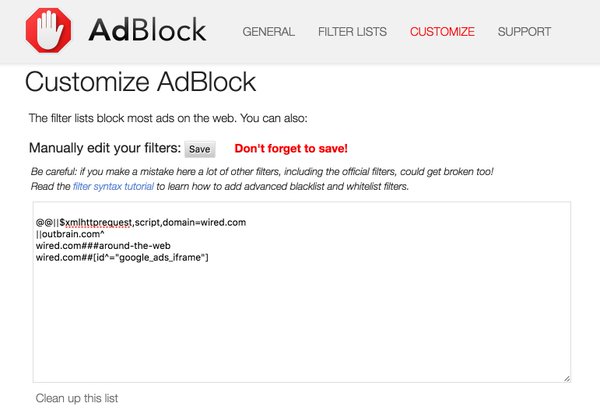Click the Customize AdBlock page heading
Image resolution: width=600 pixels, height=410 pixels.
(x=140, y=82)
